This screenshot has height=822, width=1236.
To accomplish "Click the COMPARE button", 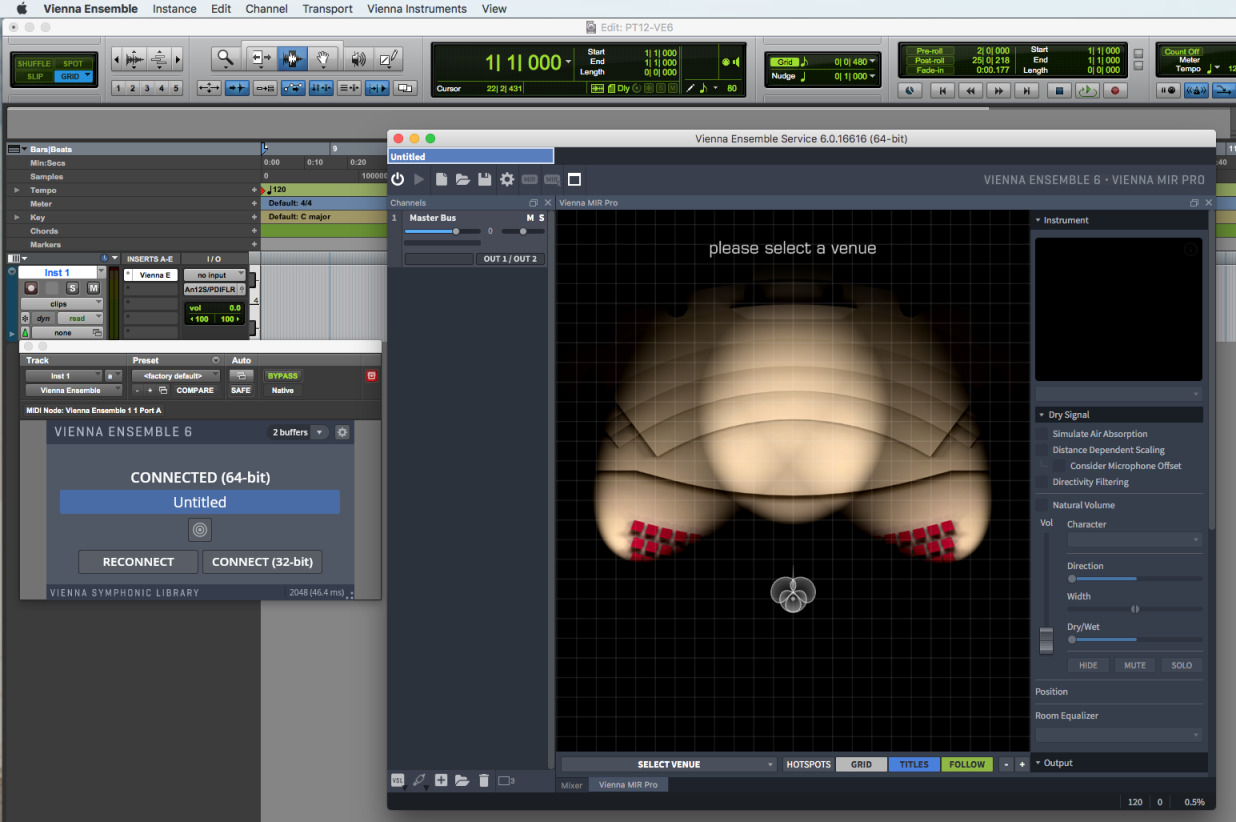I will click(x=195, y=390).
